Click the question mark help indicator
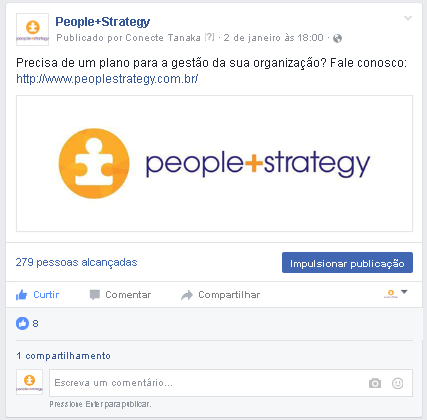 click(209, 37)
